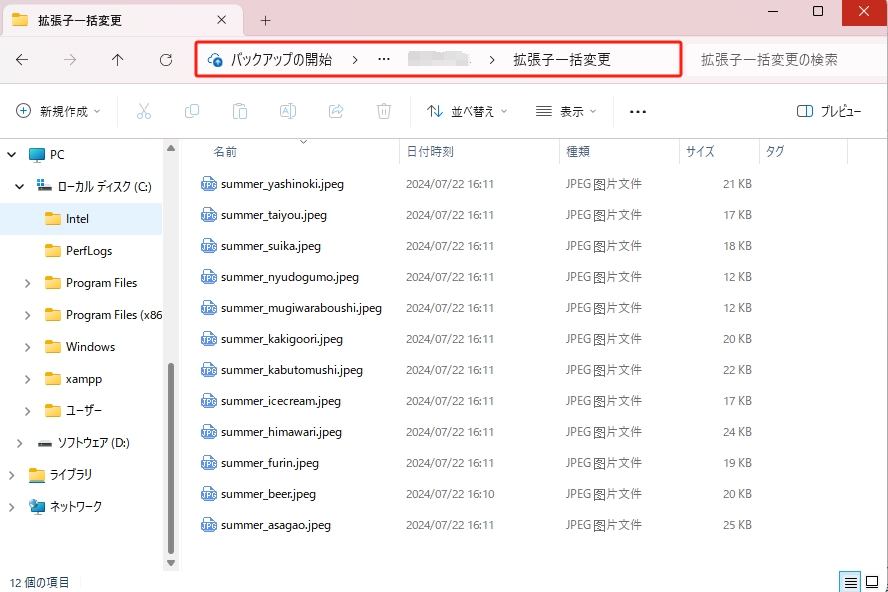Screen dimensions: 888x592
Task: Click the Delete trash can icon
Action: pyautogui.click(x=384, y=111)
